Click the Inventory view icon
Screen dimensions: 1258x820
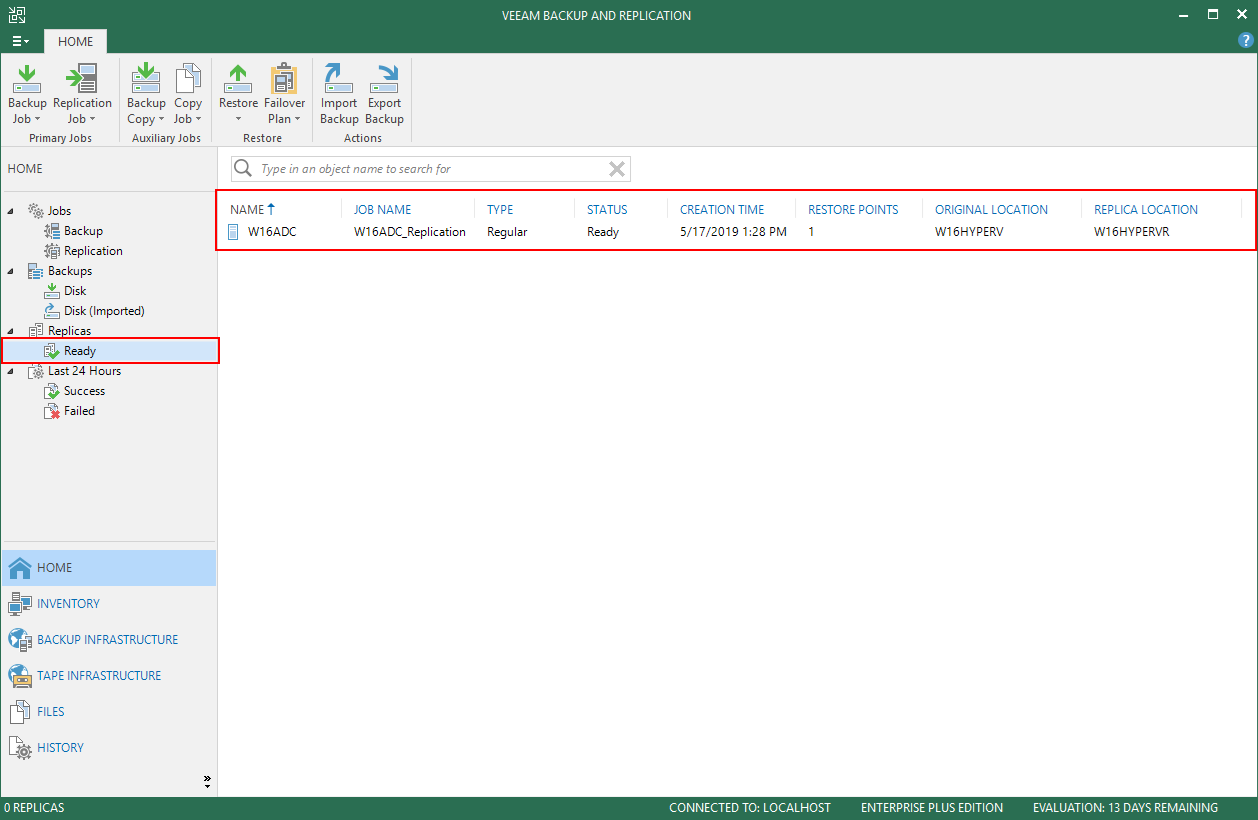pos(19,604)
